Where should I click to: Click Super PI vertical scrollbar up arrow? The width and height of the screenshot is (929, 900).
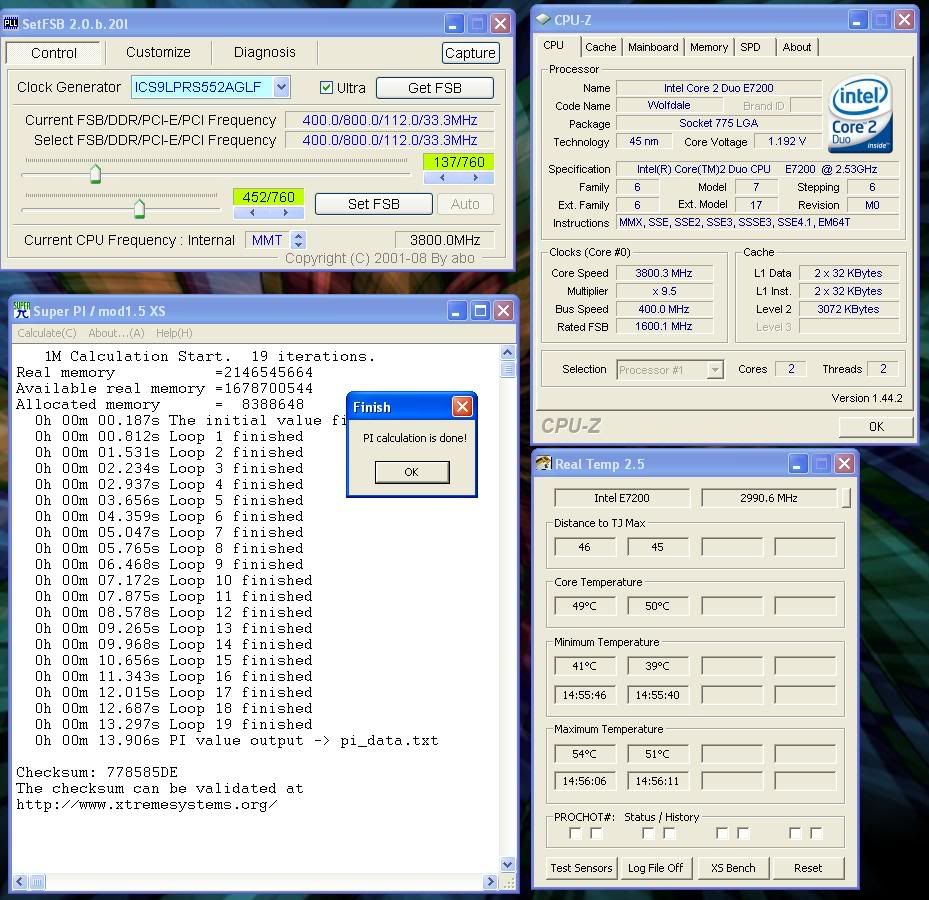pyautogui.click(x=508, y=353)
